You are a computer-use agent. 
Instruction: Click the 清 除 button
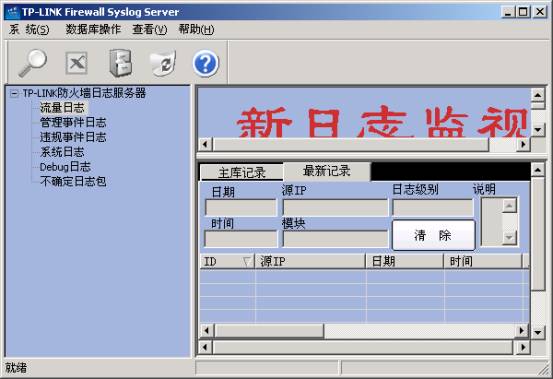(434, 235)
